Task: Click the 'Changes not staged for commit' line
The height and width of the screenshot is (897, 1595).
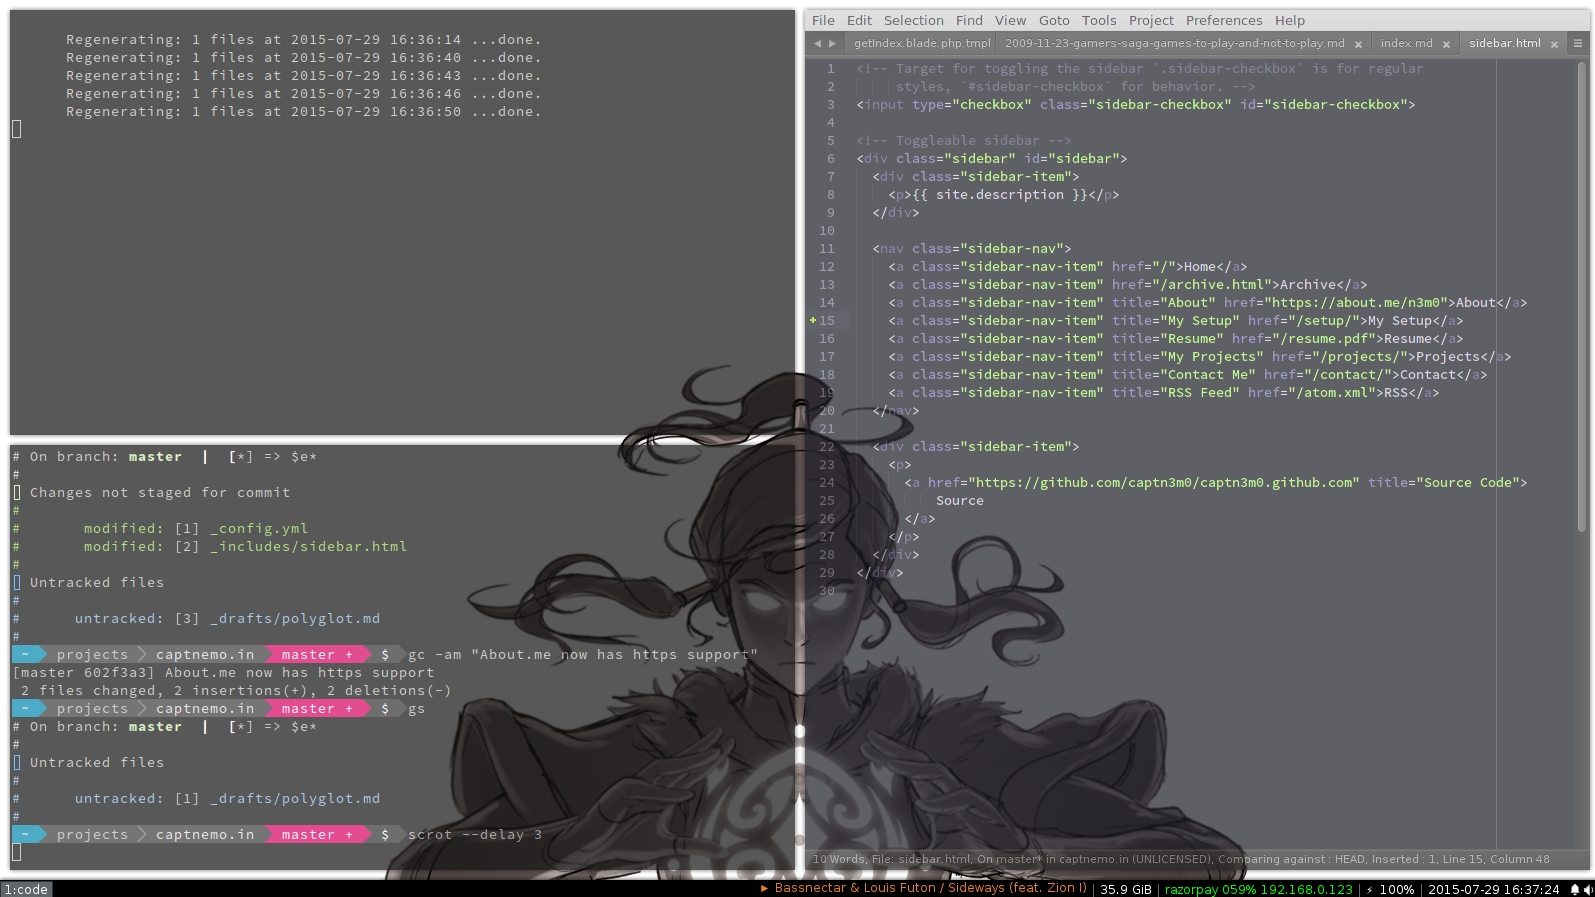Action: point(160,493)
